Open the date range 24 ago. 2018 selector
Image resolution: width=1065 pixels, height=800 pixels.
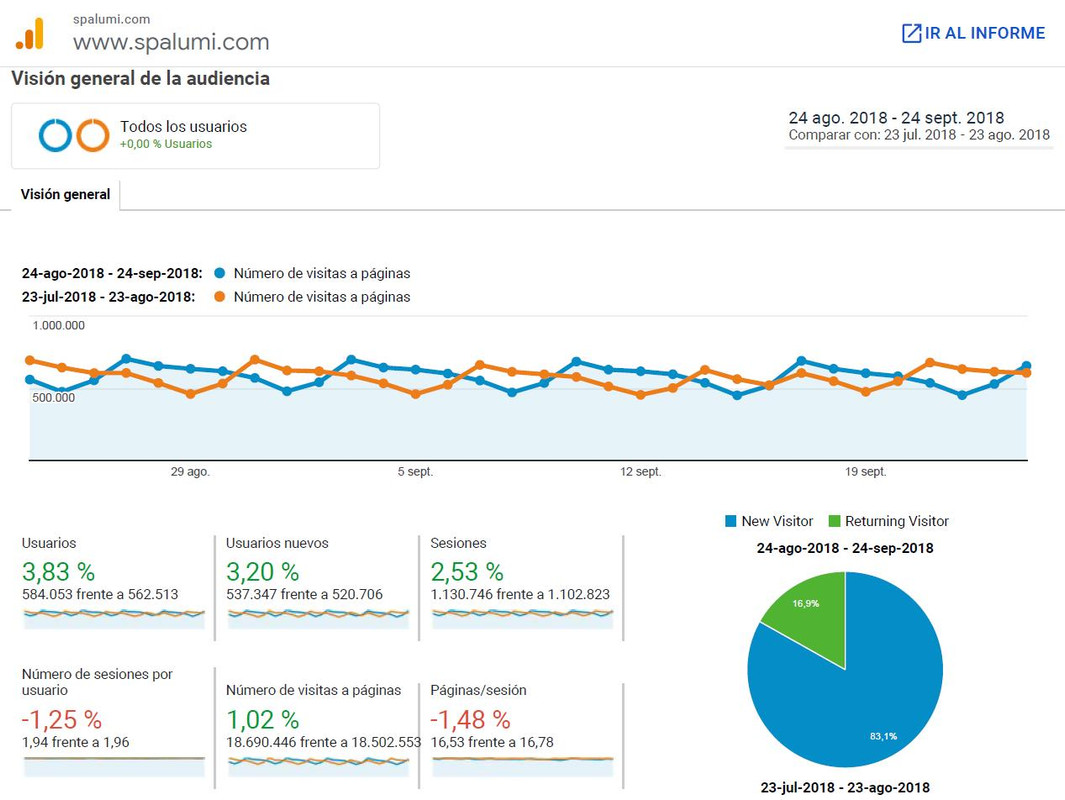click(x=896, y=117)
